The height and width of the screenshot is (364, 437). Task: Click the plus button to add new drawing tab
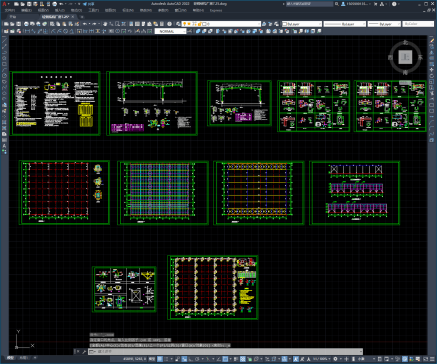(x=82, y=17)
